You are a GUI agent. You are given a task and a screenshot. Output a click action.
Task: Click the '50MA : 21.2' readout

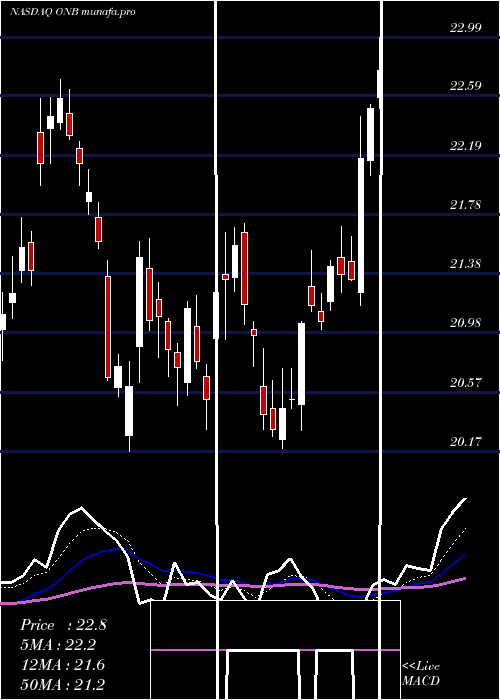click(x=63, y=684)
